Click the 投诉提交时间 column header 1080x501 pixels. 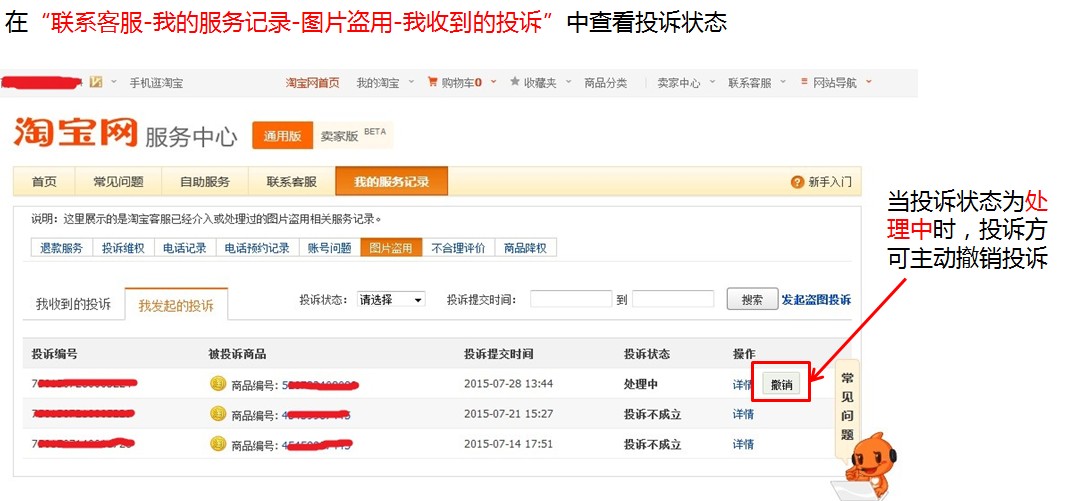pos(498,354)
